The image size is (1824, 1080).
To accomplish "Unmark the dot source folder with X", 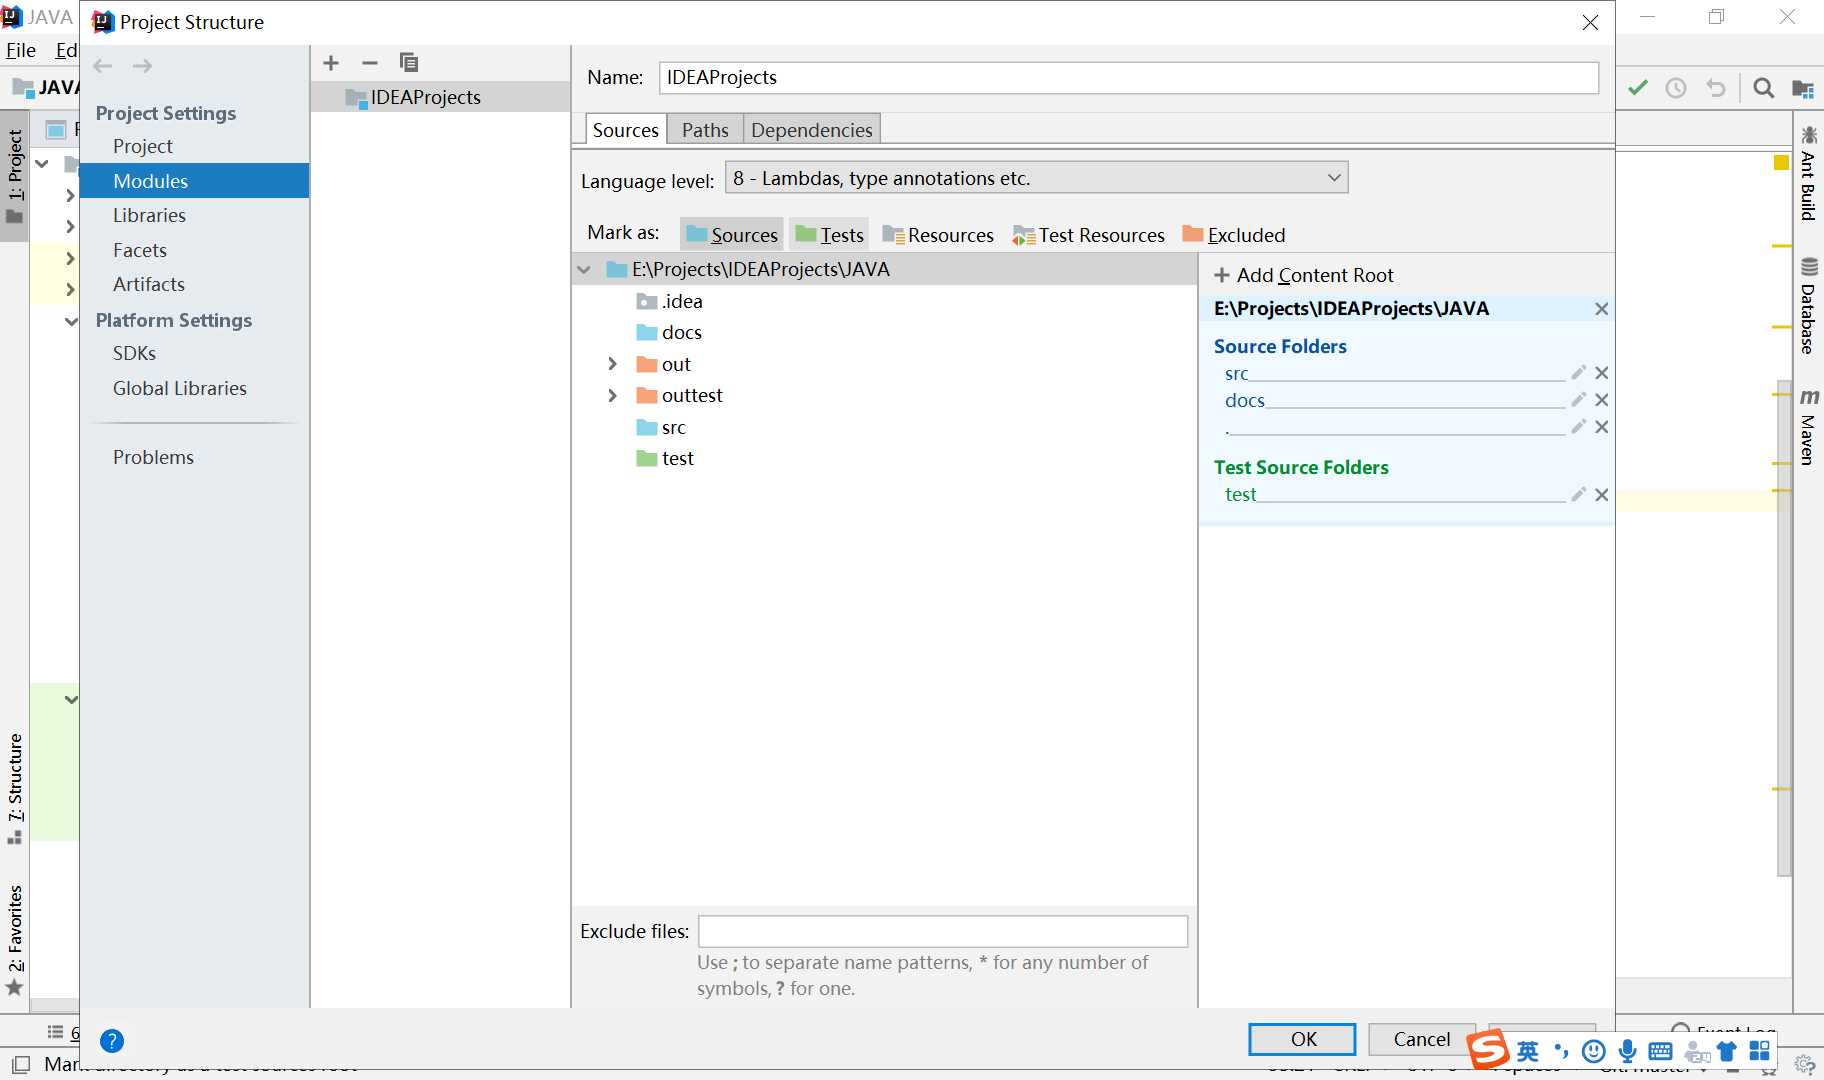I will (1602, 427).
